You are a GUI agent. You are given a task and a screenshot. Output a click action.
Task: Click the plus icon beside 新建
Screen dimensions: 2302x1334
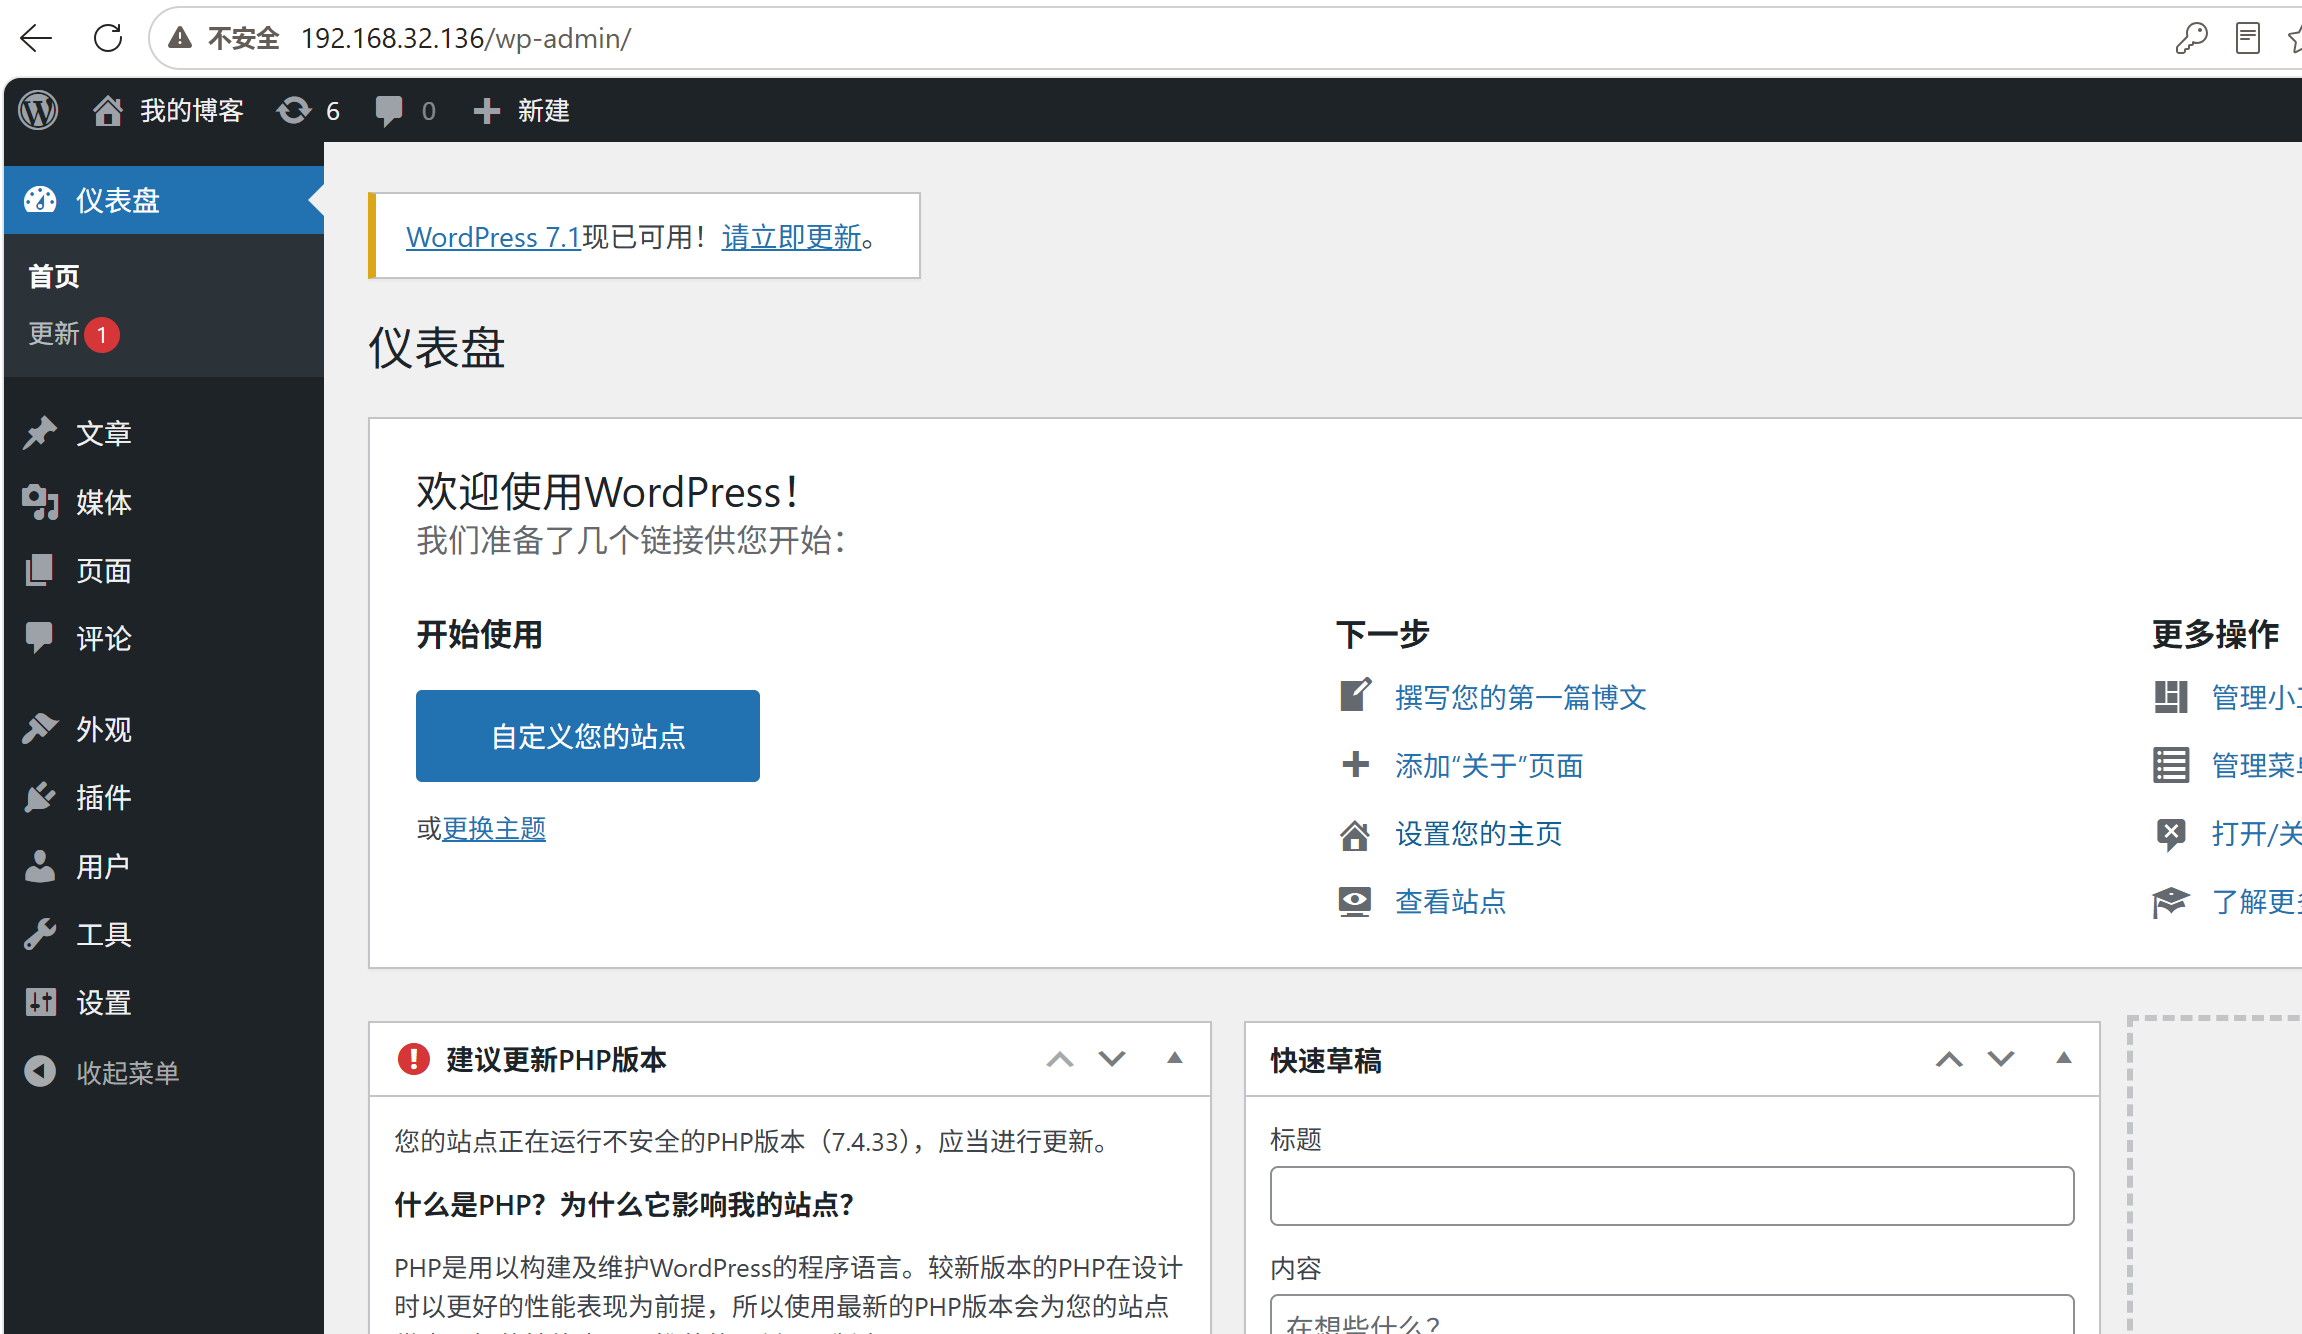tap(486, 110)
